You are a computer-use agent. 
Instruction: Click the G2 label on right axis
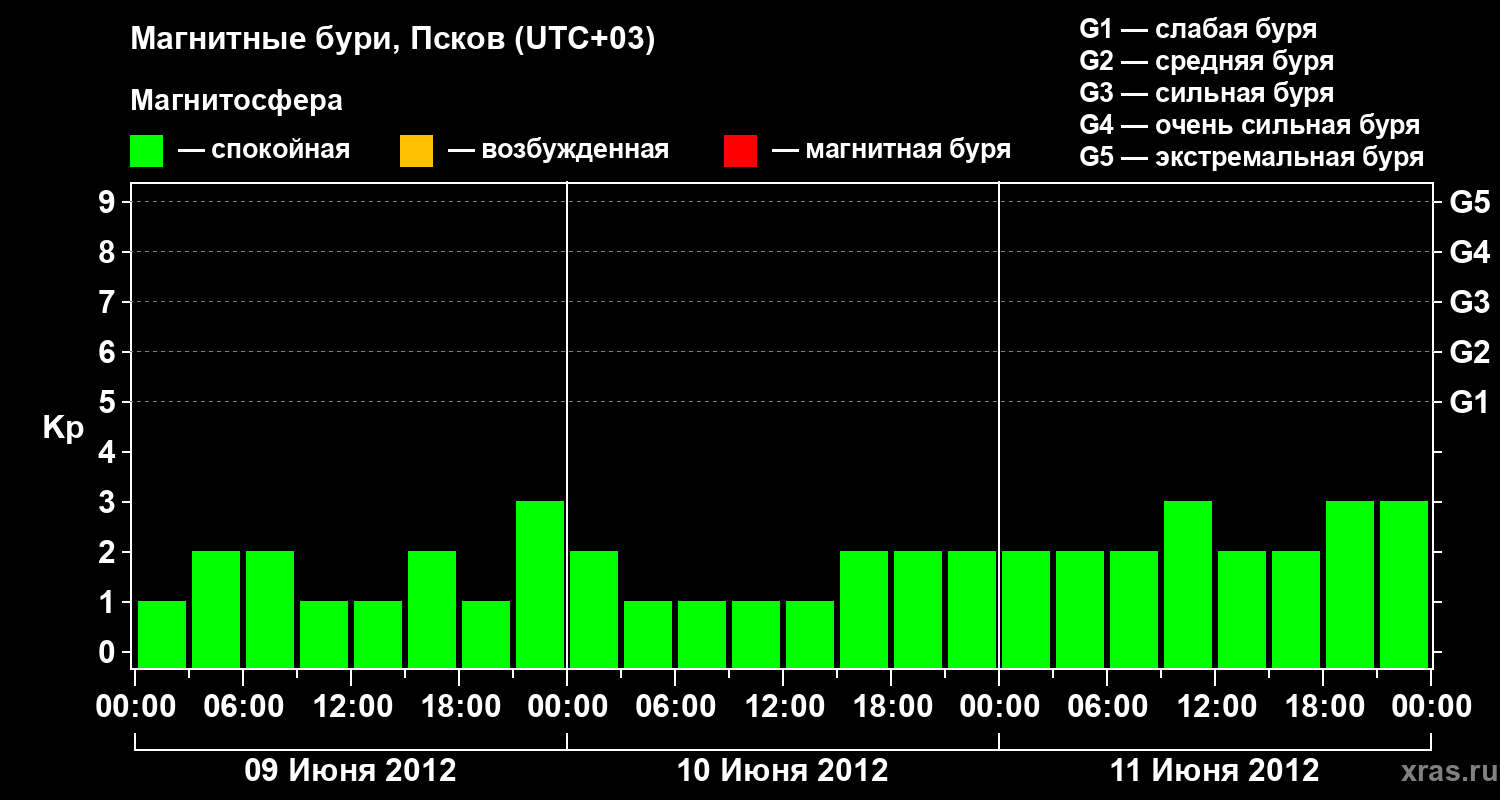coord(1470,352)
